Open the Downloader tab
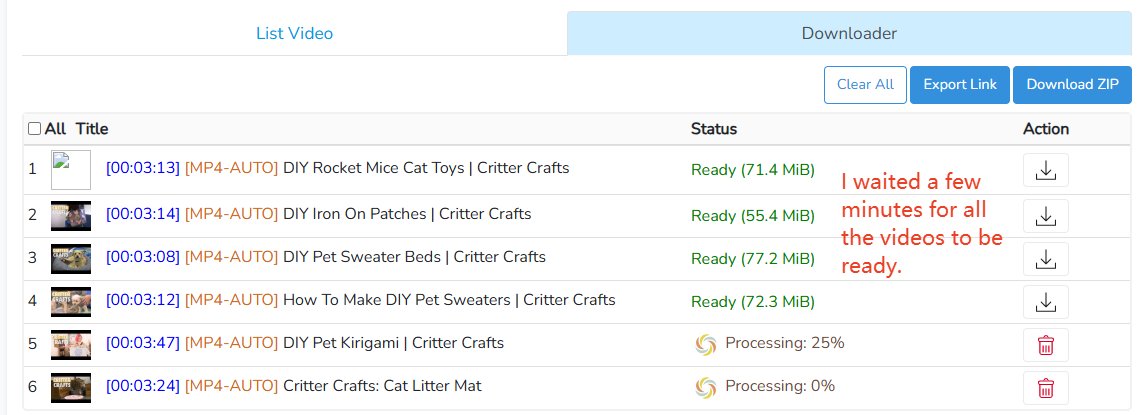 coord(849,34)
